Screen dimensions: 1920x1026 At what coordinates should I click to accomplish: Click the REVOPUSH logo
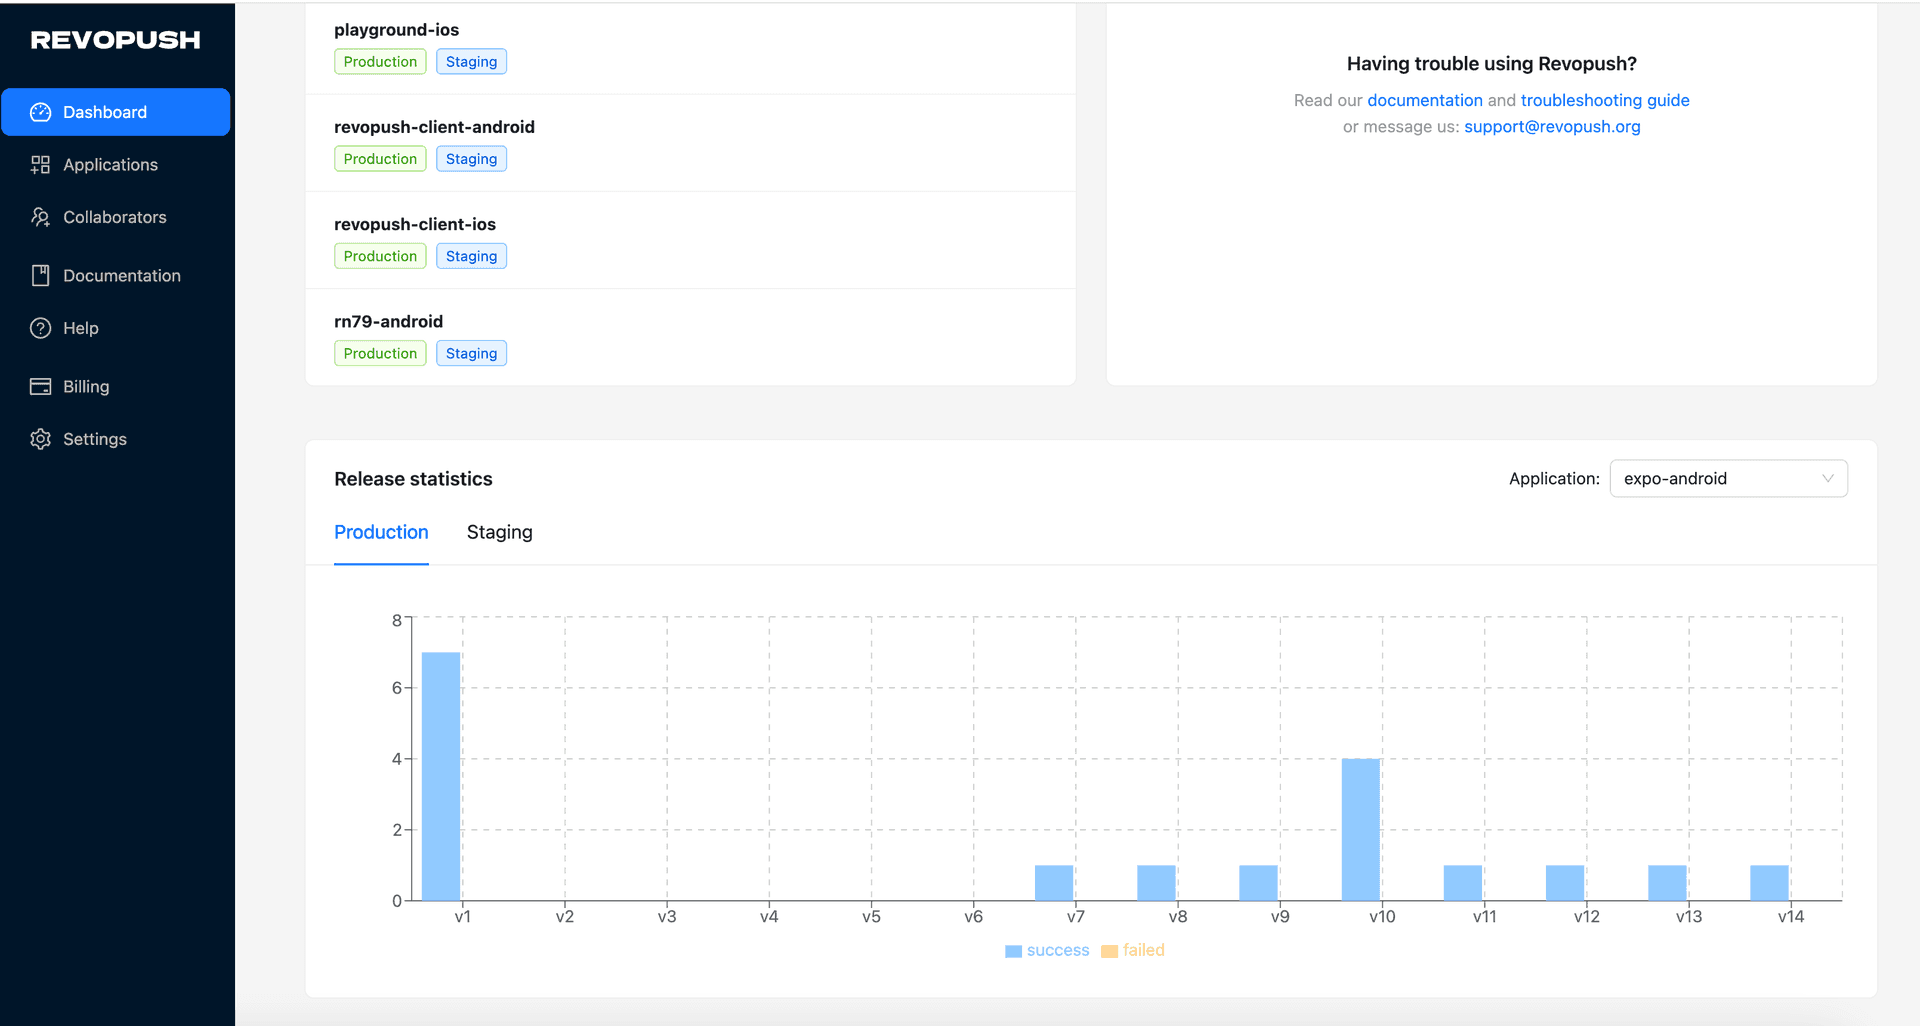tap(115, 40)
